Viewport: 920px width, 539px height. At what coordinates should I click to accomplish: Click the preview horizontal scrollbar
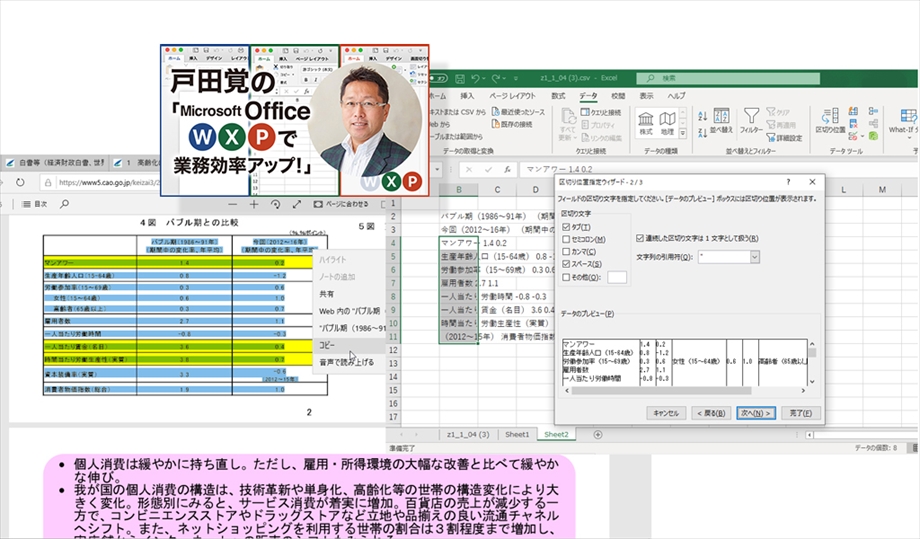point(685,391)
